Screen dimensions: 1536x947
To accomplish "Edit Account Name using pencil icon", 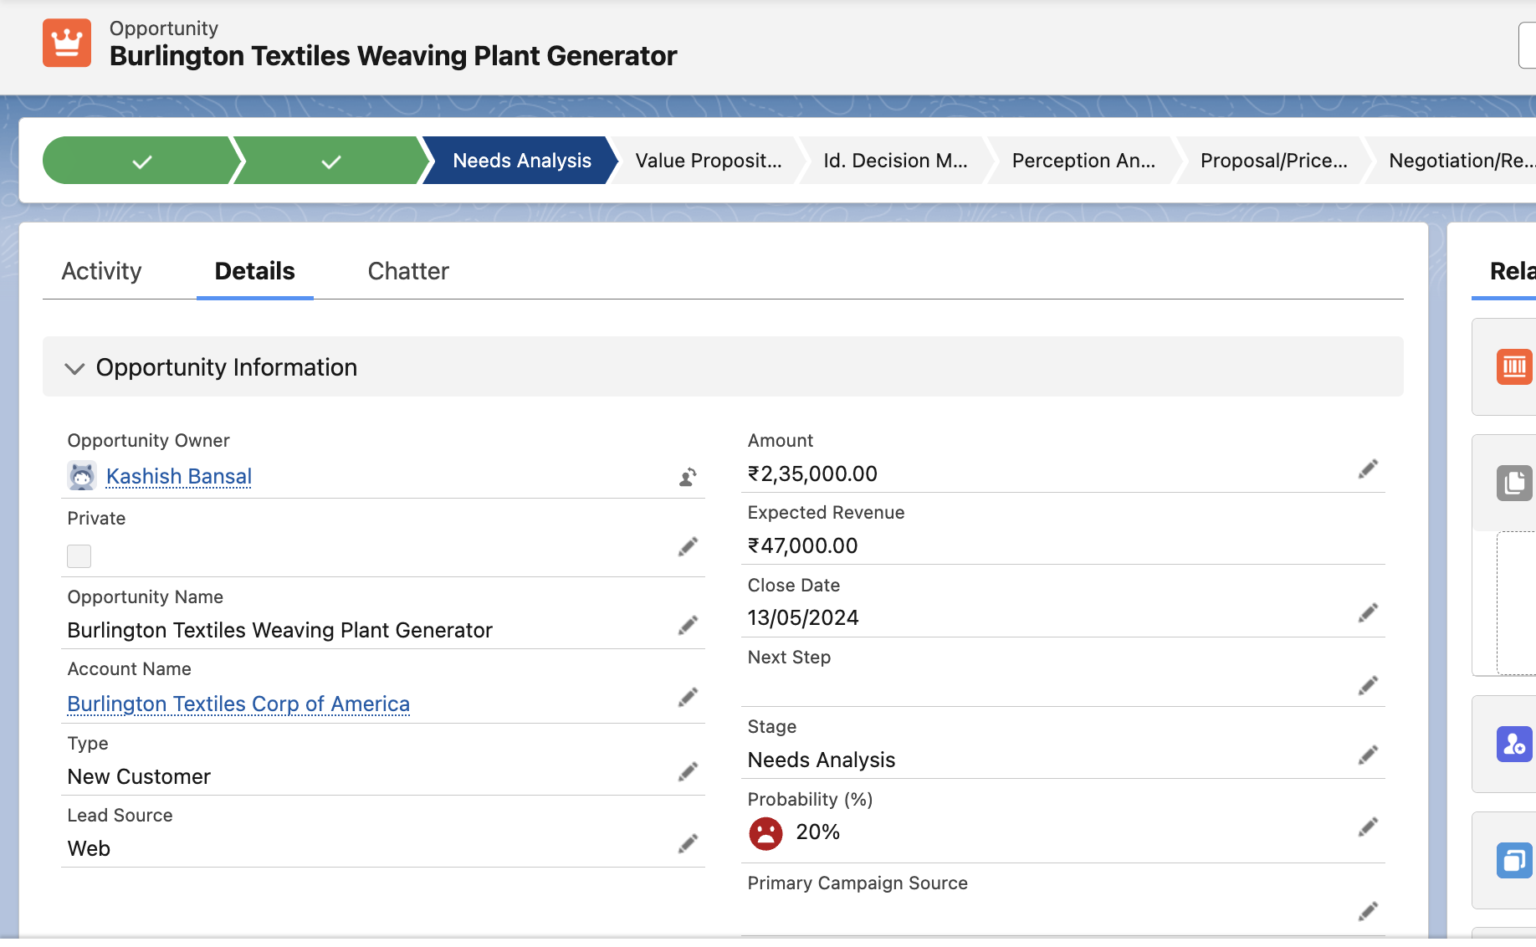I will 688,697.
